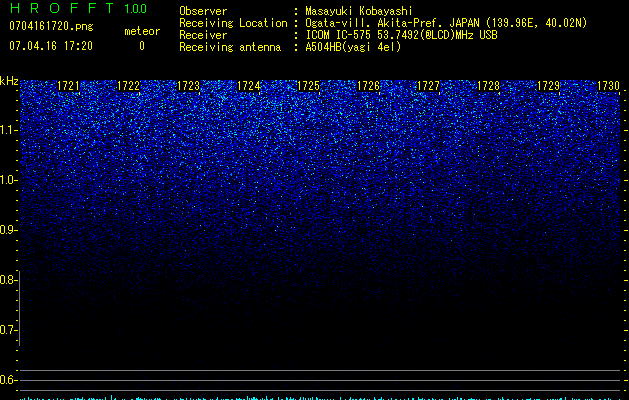Click the HROFFT 1.0.0 title text
Image resolution: width=629 pixels, height=400 pixels.
pyautogui.click(x=78, y=8)
